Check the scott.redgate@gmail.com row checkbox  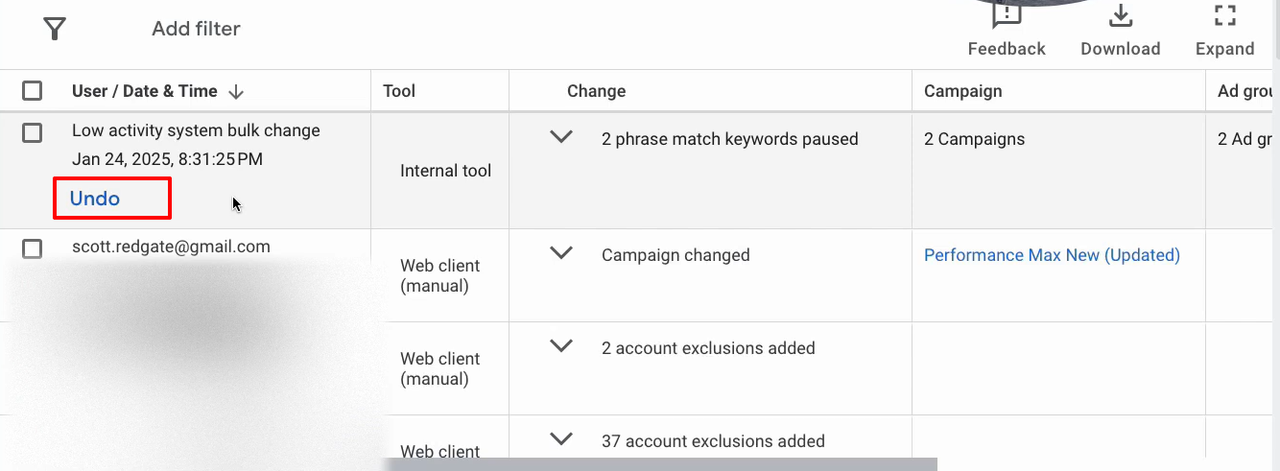(32, 248)
